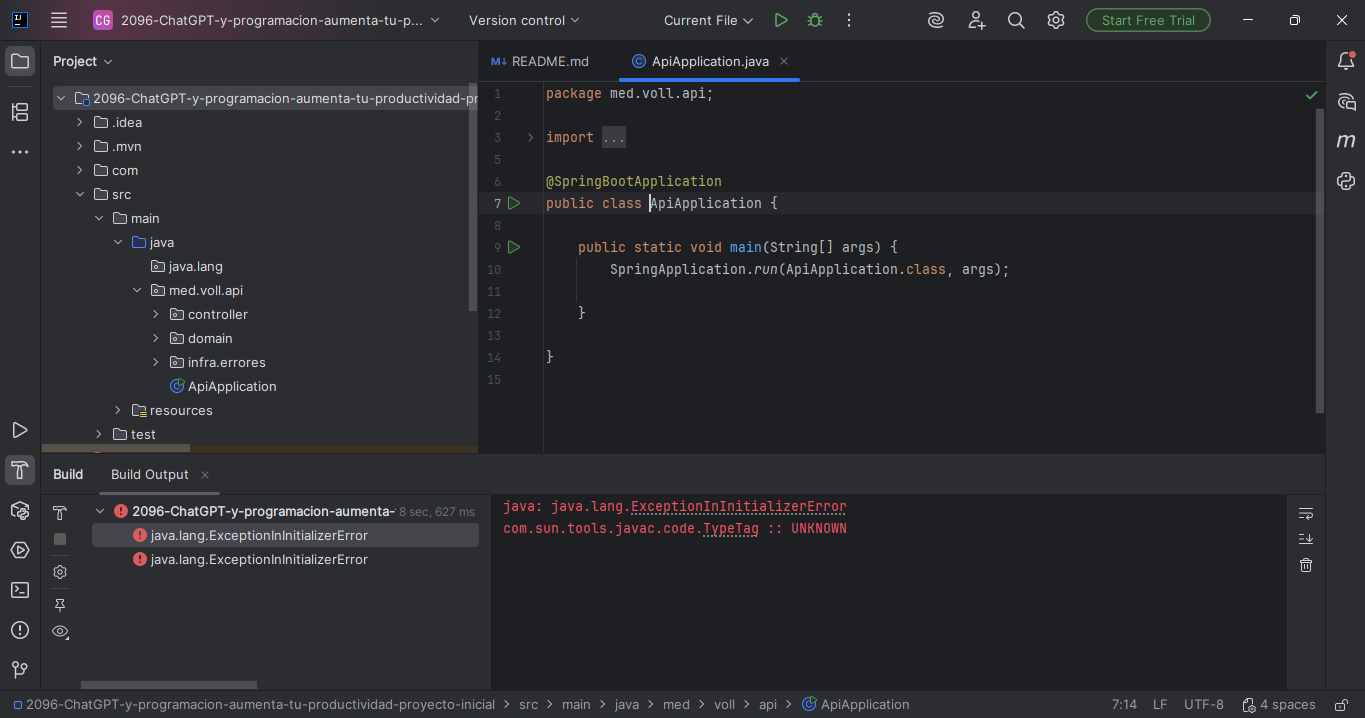Viewport: 1365px width, 718px height.
Task: Toggle build view options eye icon
Action: 60,632
